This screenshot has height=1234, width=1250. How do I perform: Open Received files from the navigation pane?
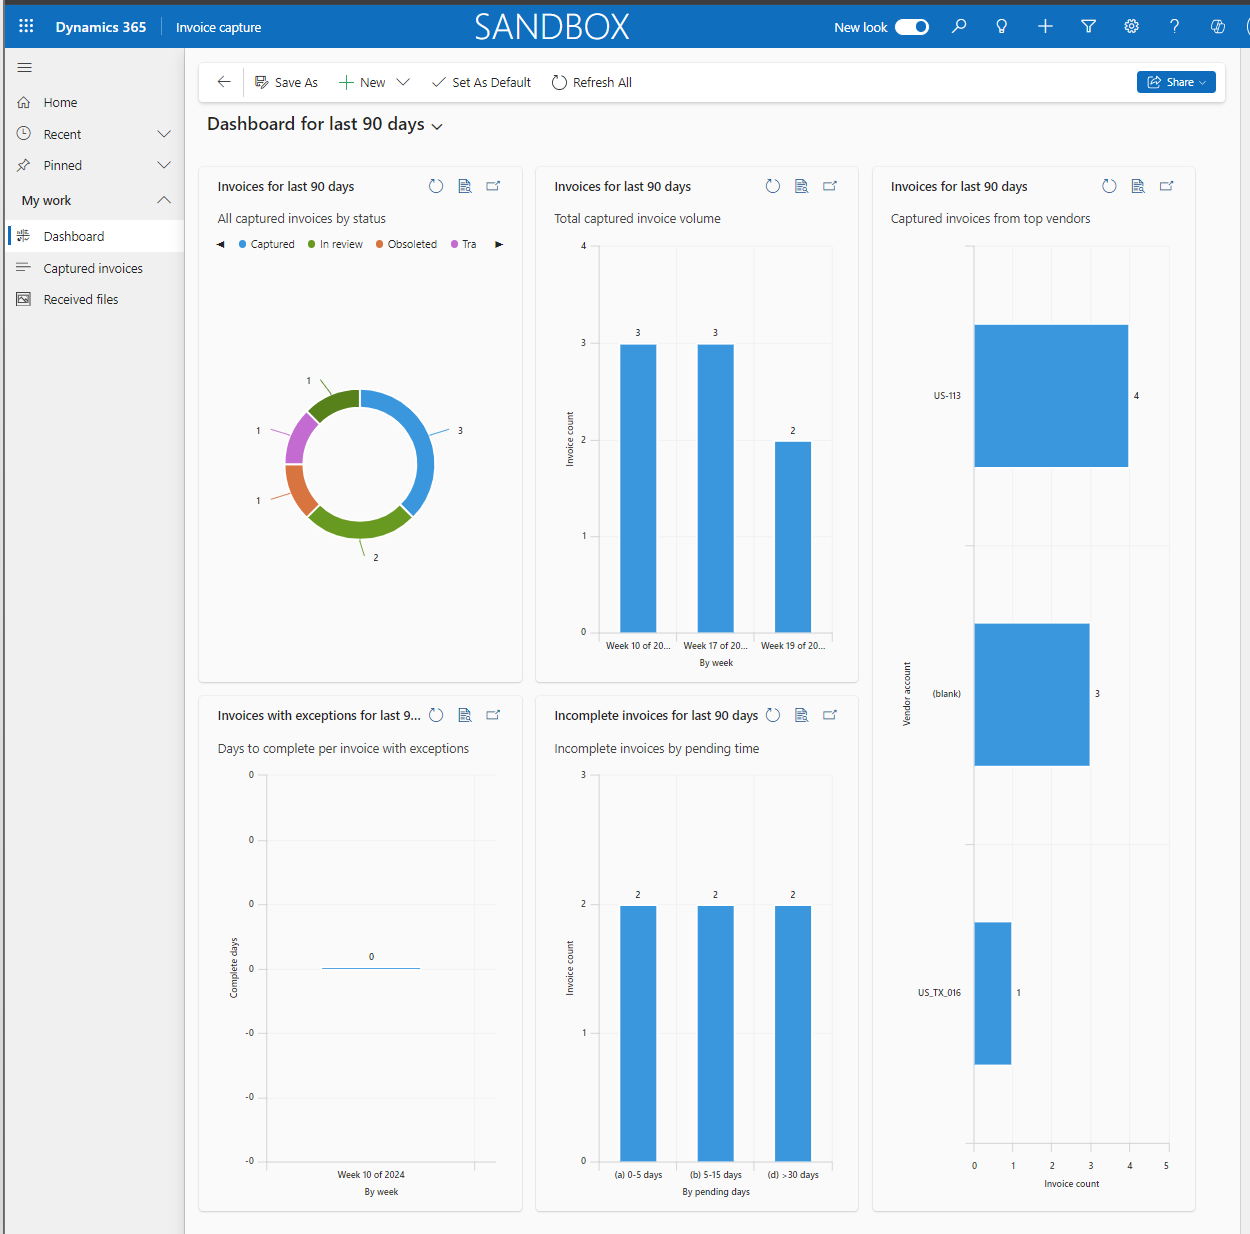(80, 298)
